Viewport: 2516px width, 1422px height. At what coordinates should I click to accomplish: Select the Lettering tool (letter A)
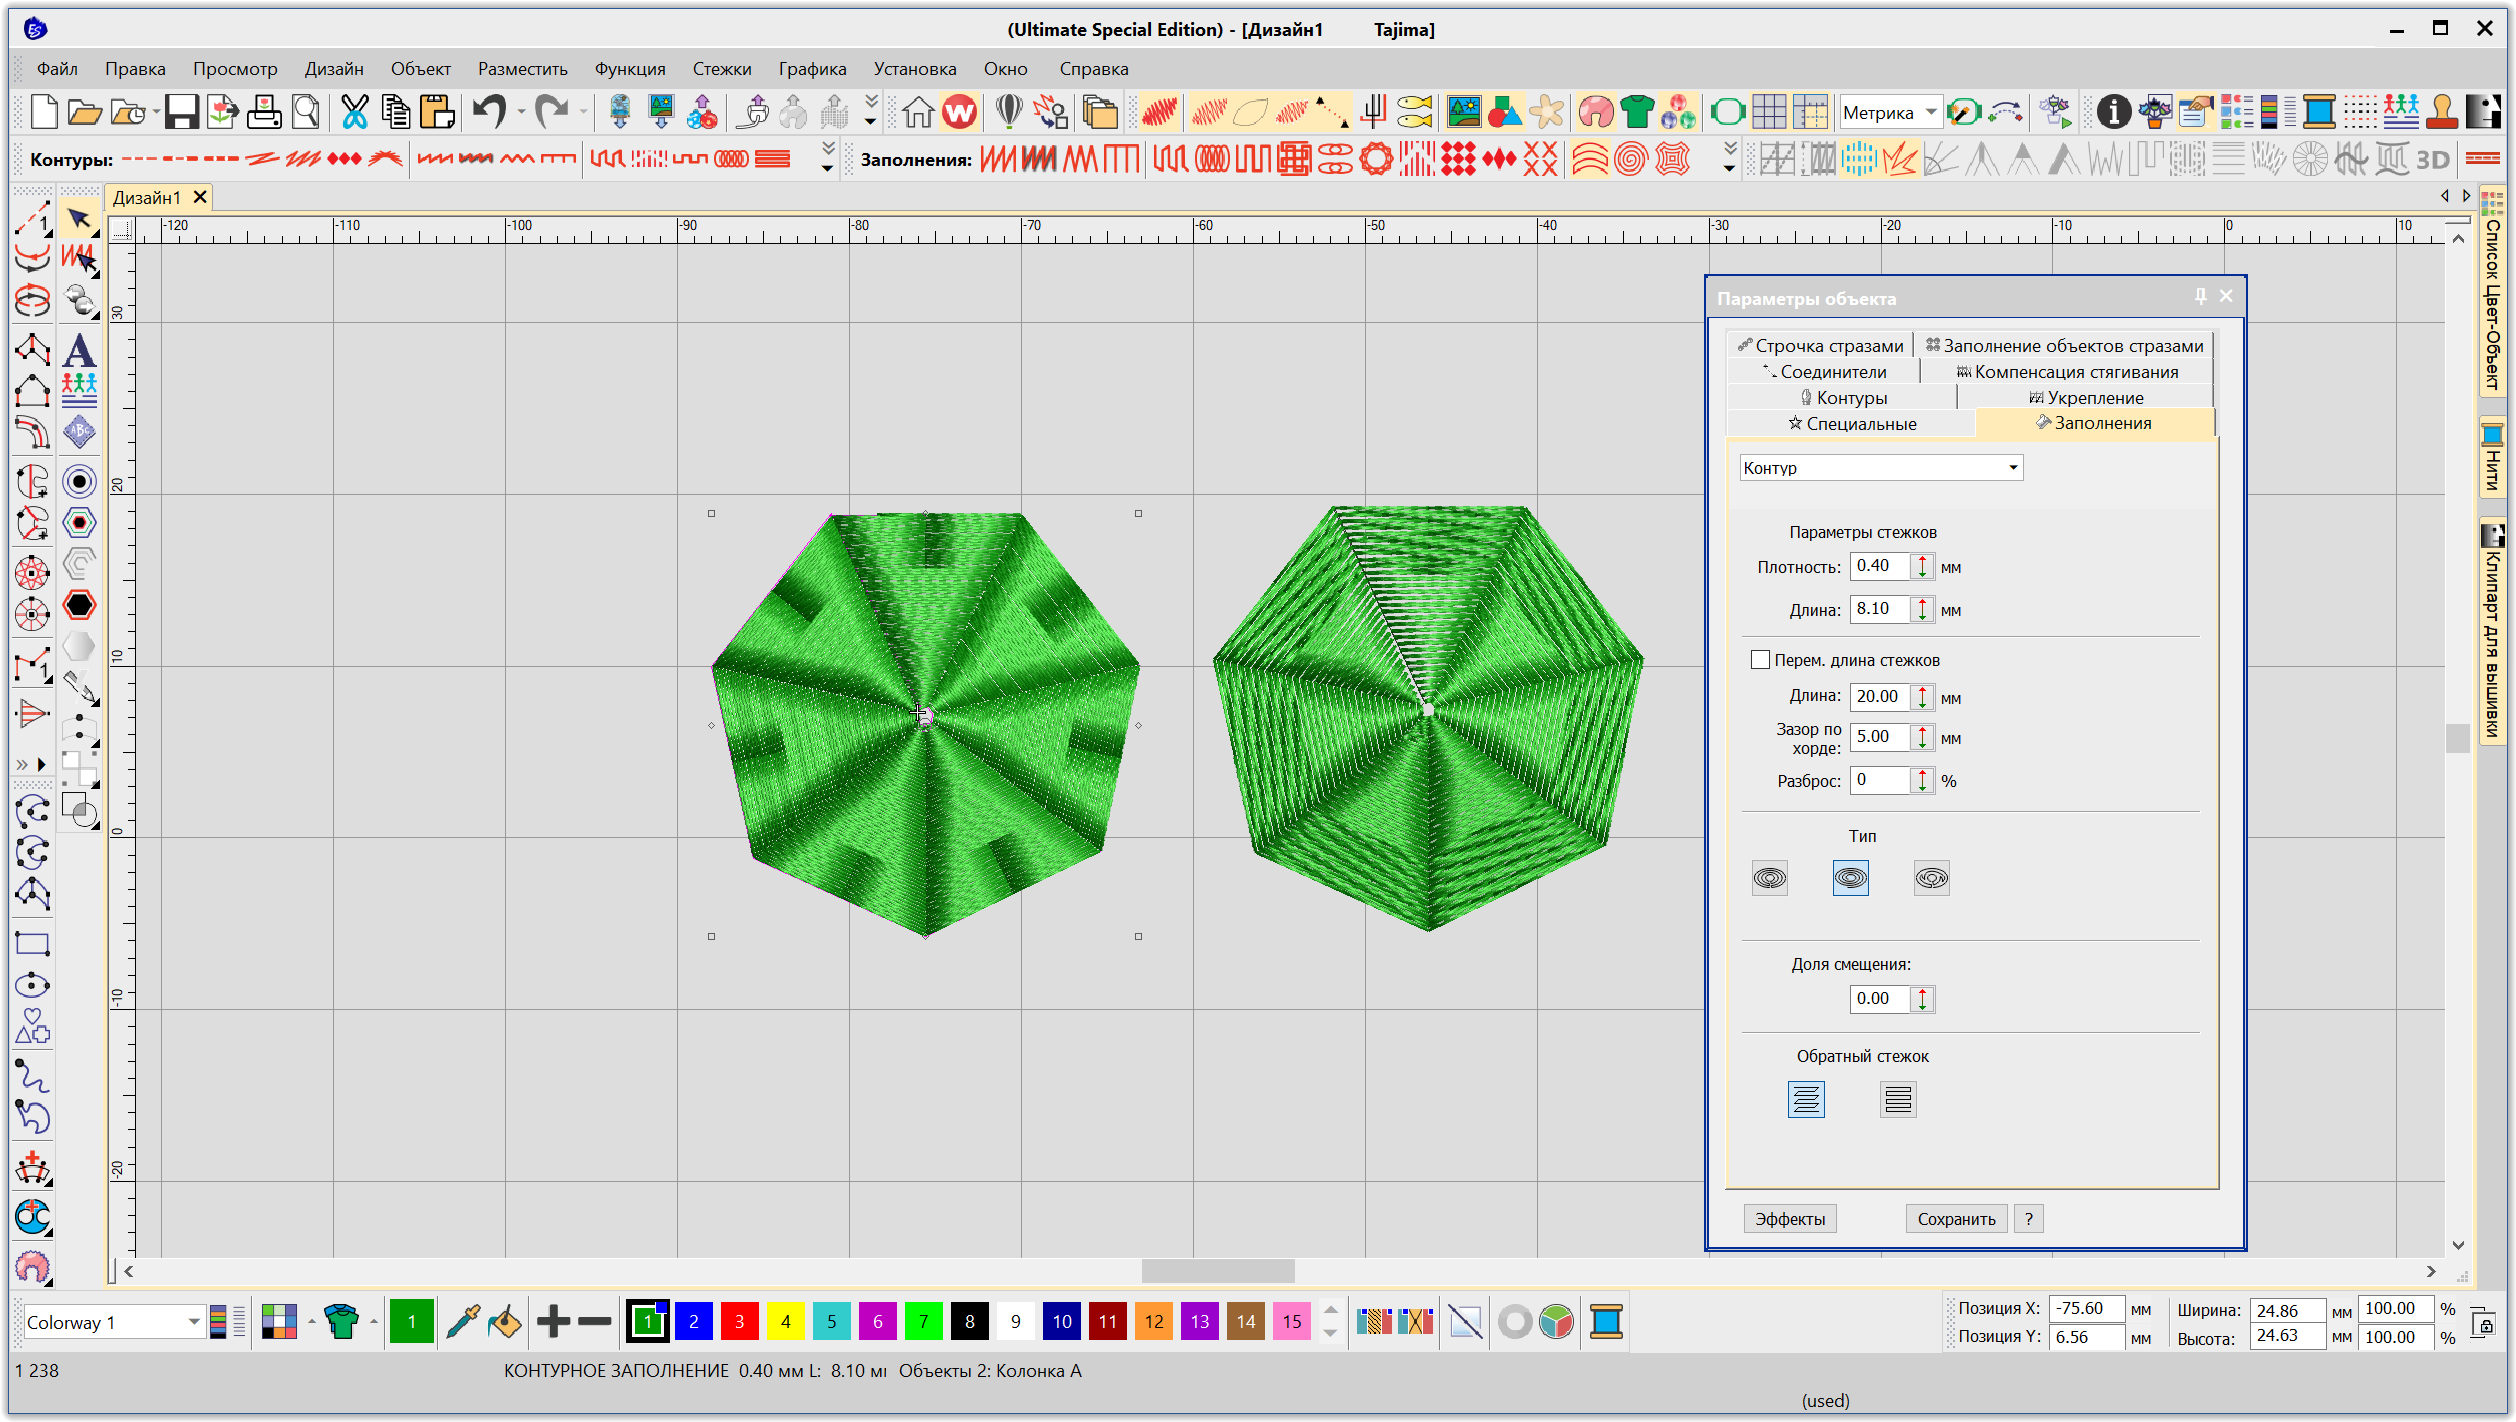tap(79, 351)
